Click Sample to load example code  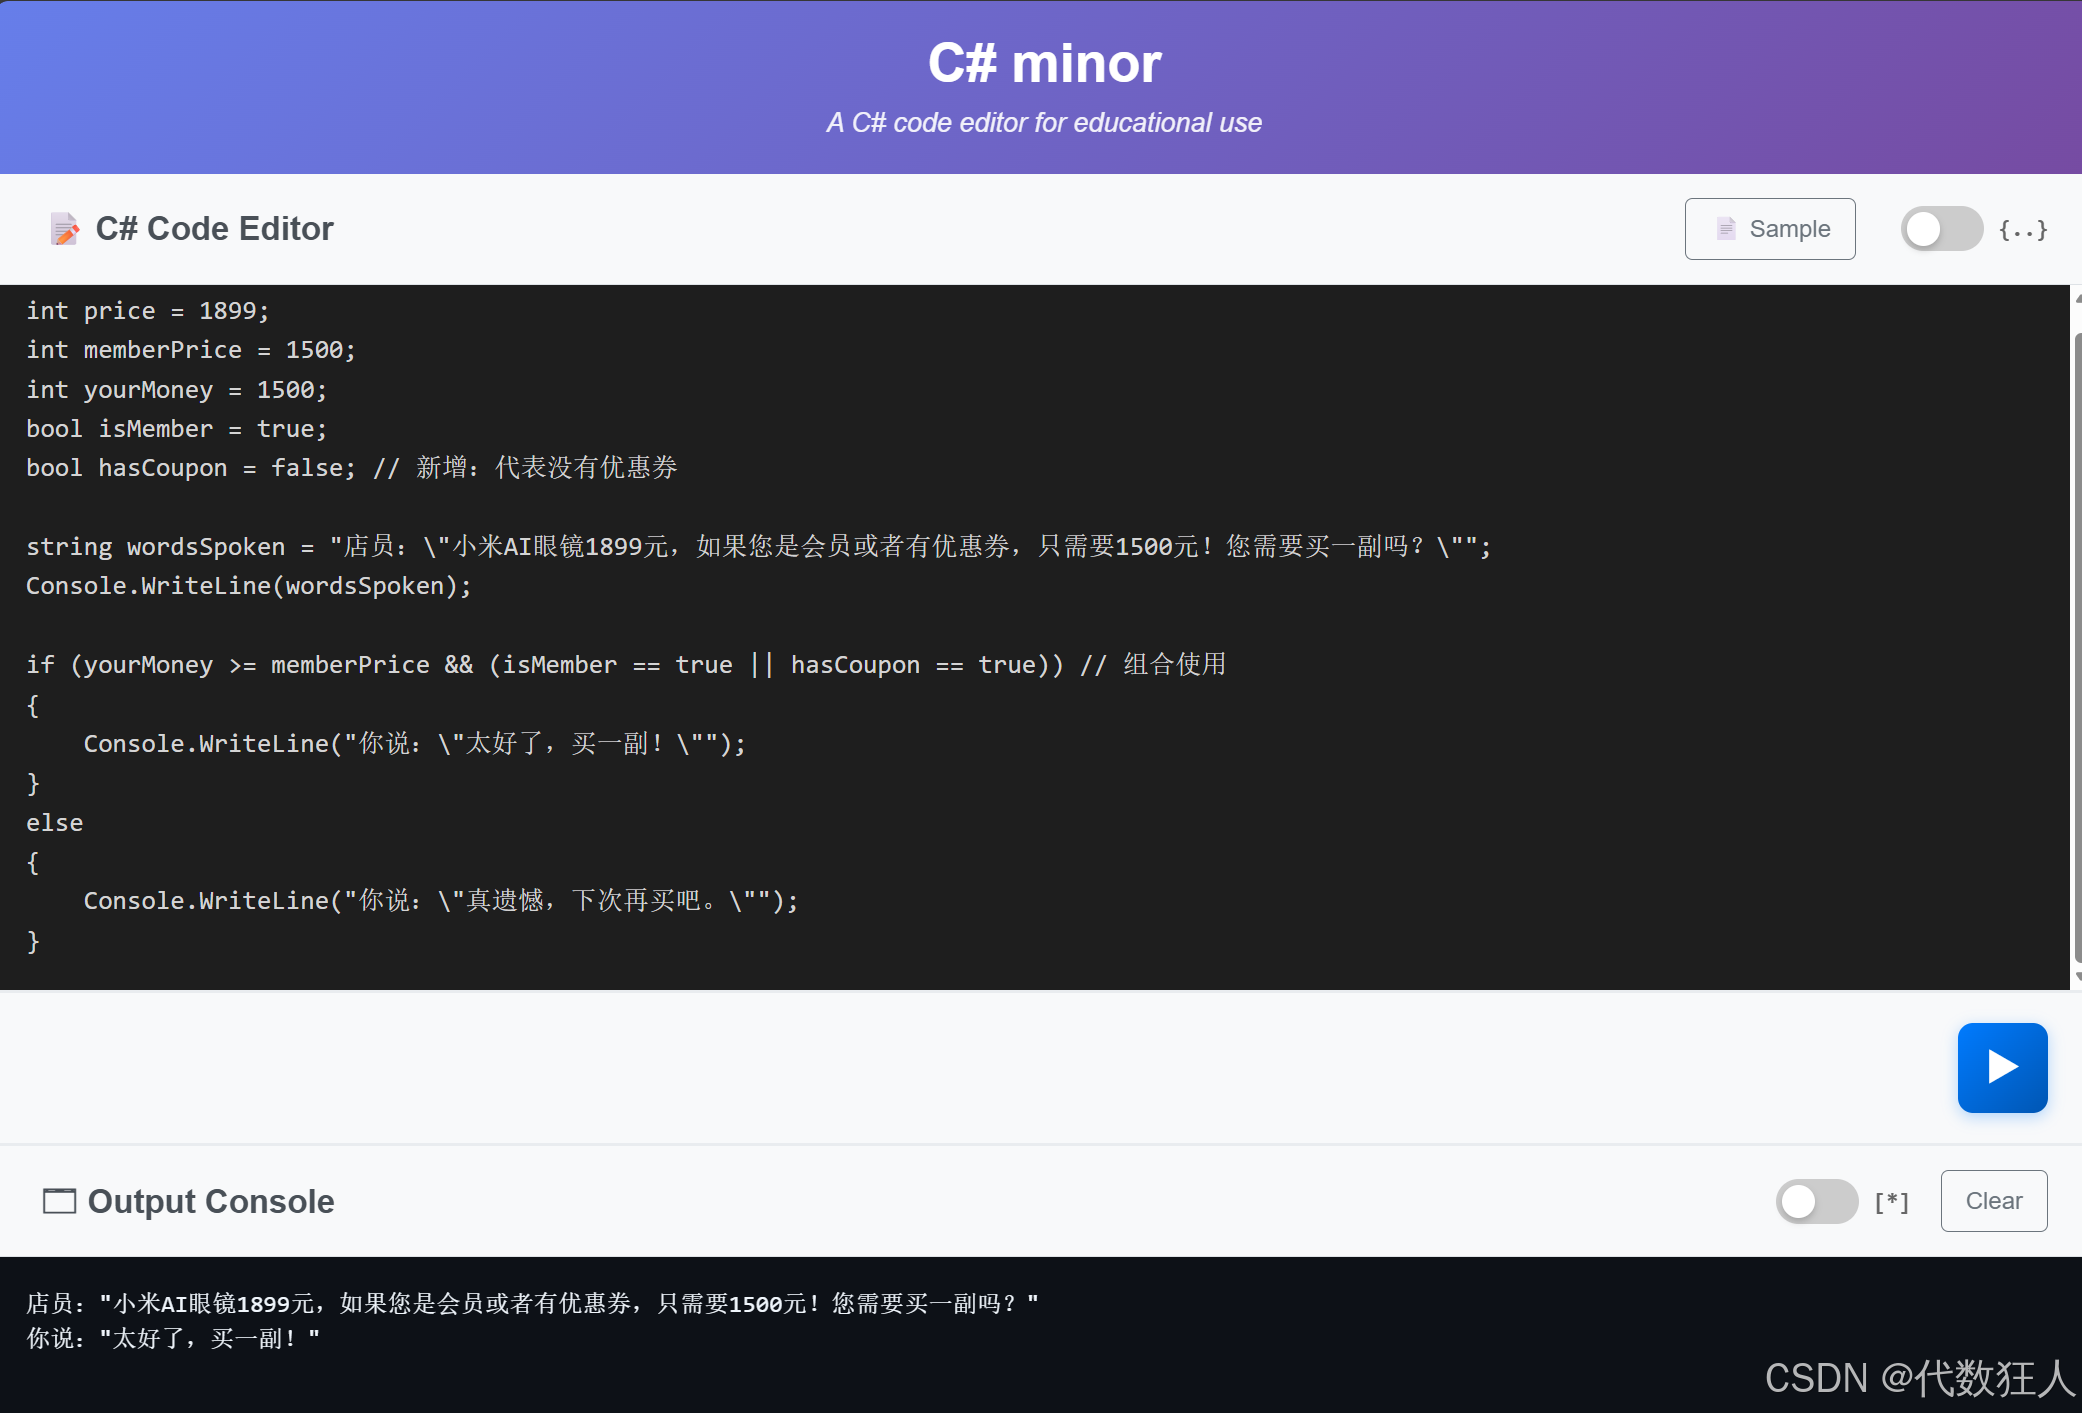tap(1770, 229)
